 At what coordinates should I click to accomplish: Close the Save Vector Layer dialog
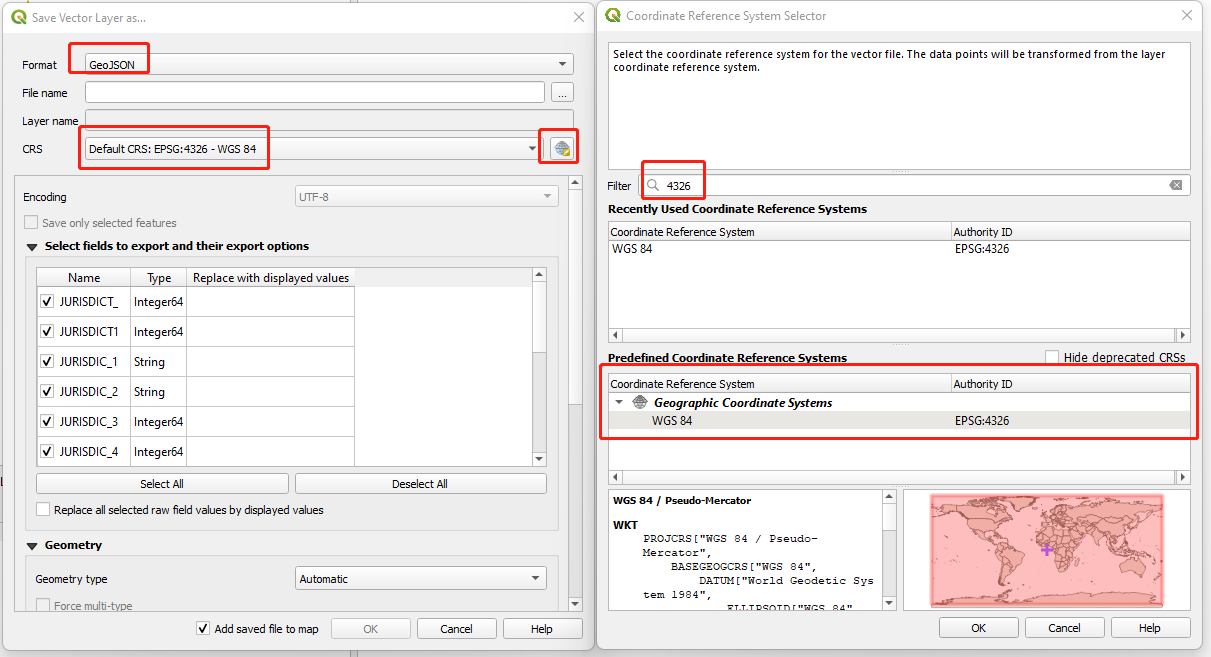click(578, 17)
